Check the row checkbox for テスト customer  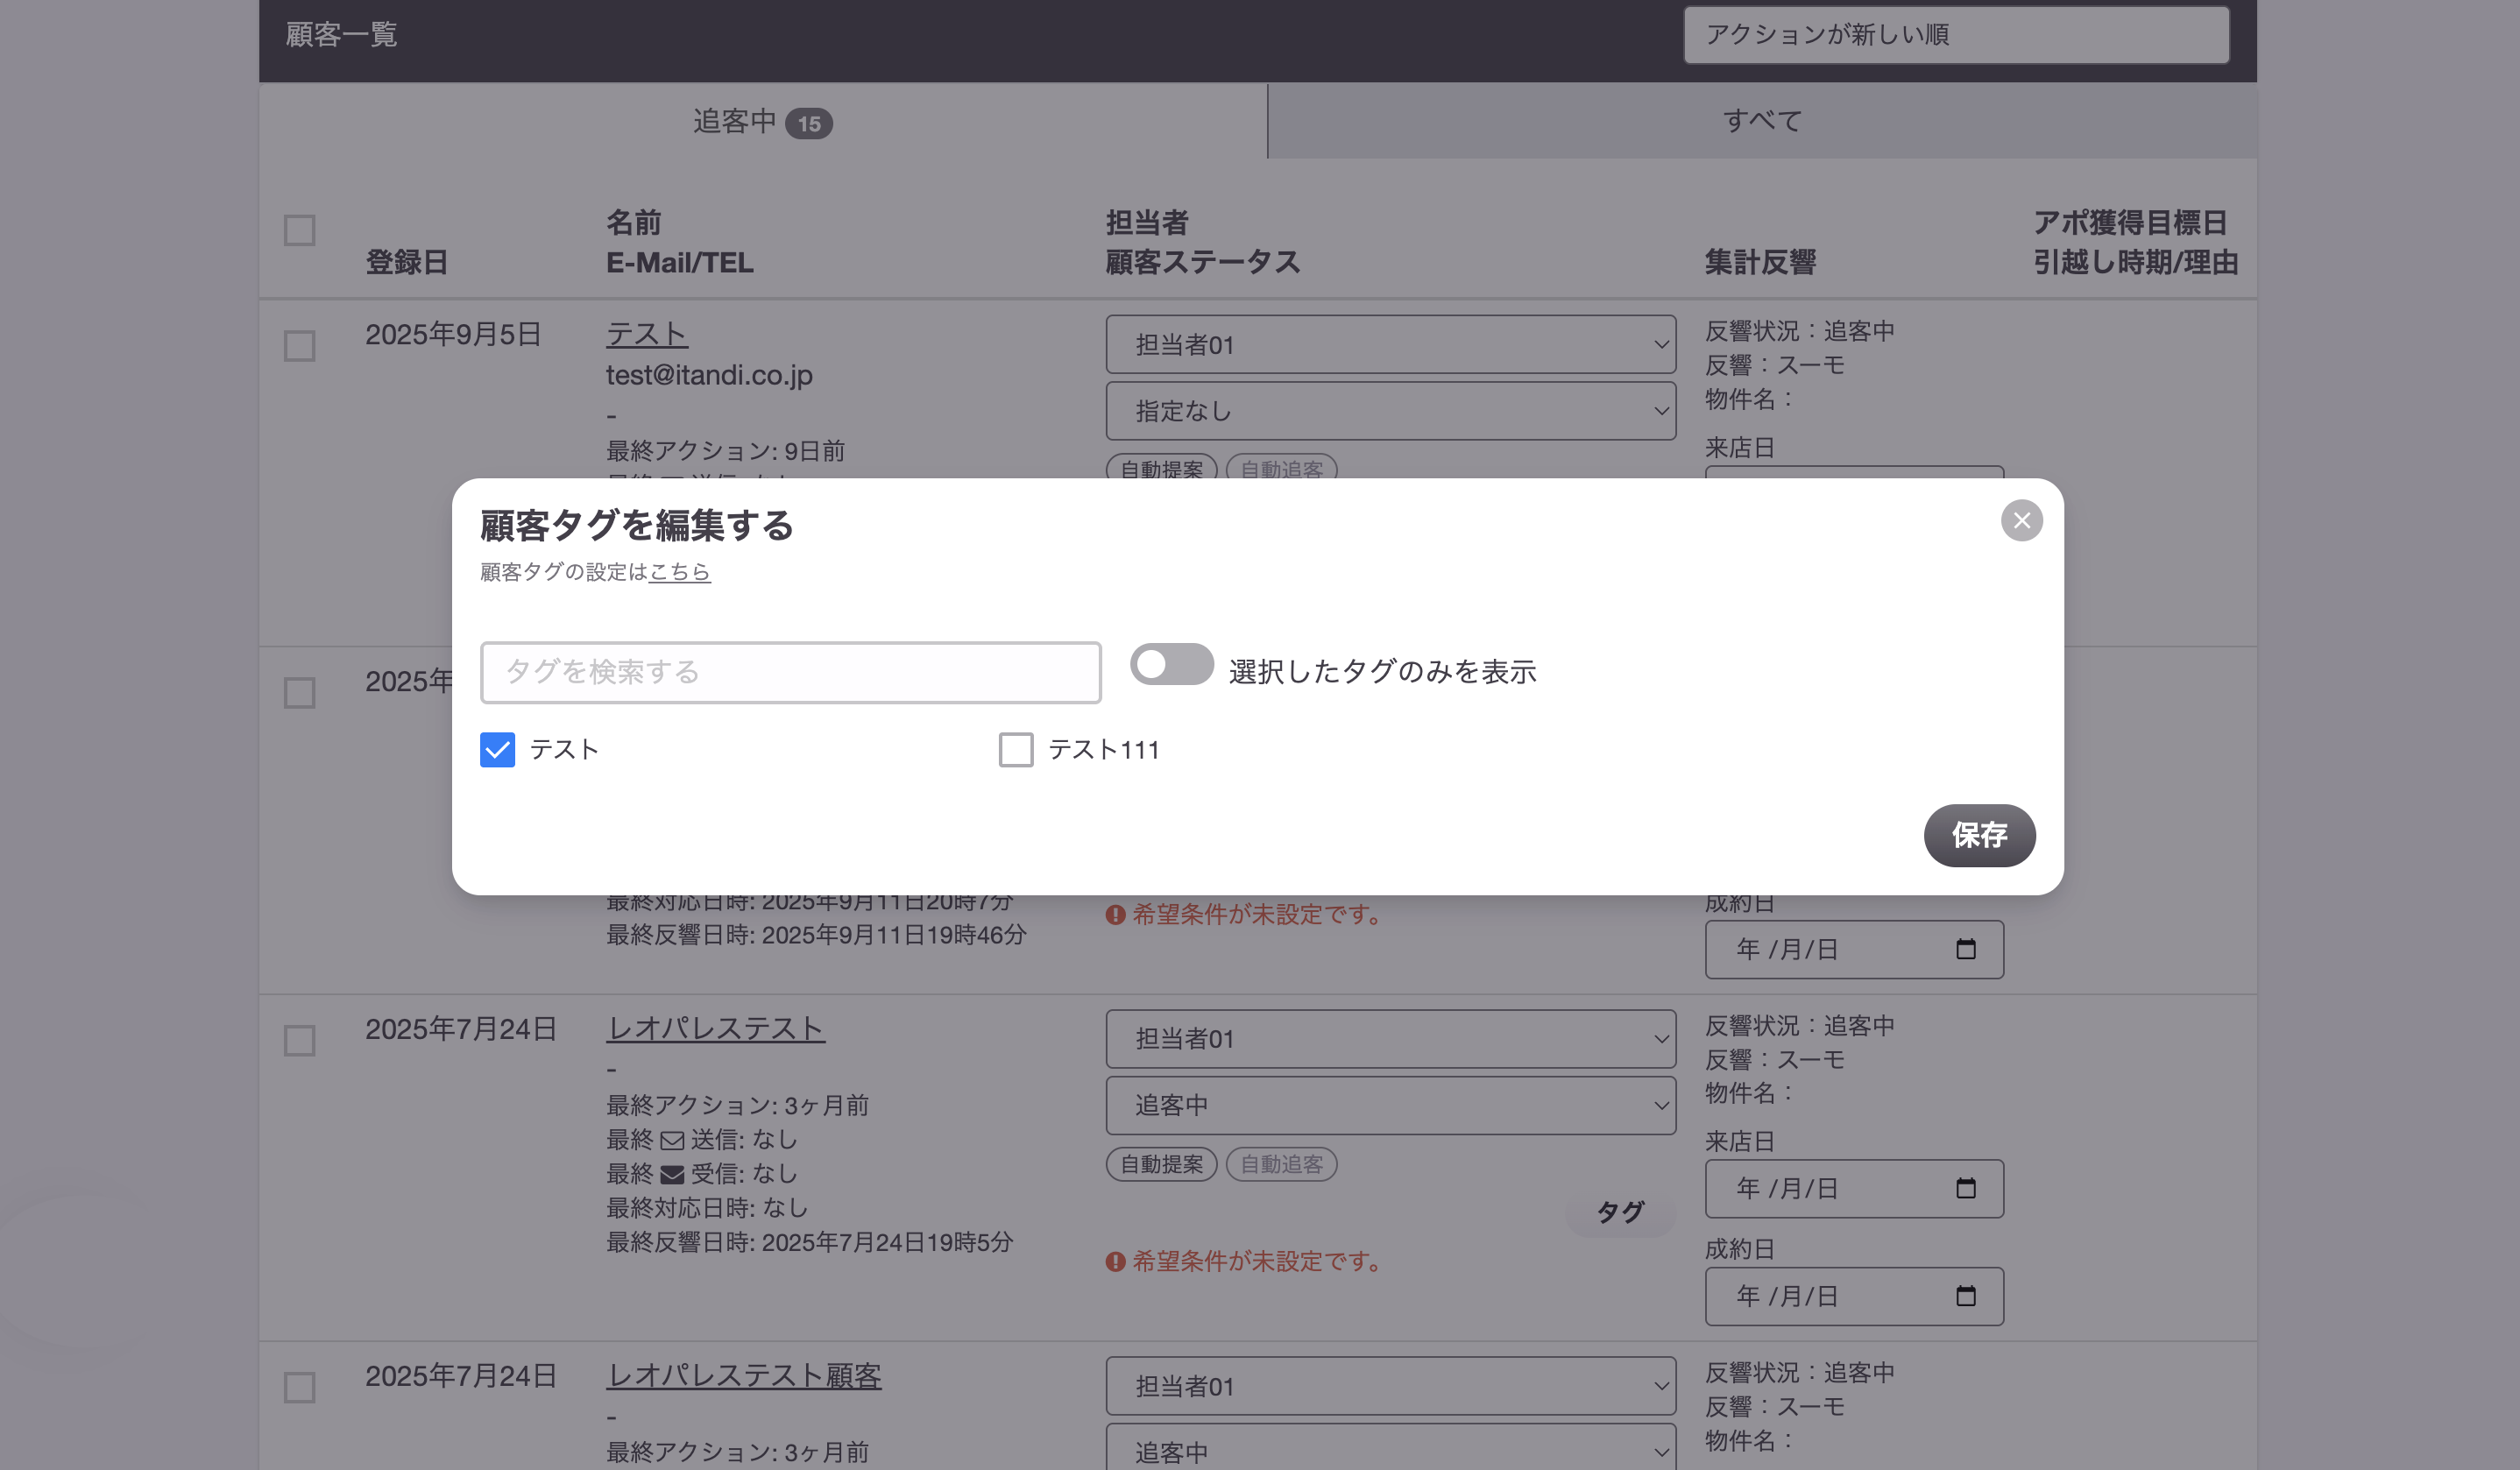[x=299, y=346]
